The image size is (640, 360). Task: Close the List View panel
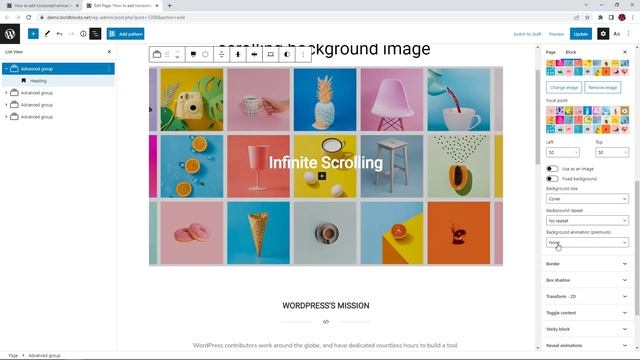[109, 52]
